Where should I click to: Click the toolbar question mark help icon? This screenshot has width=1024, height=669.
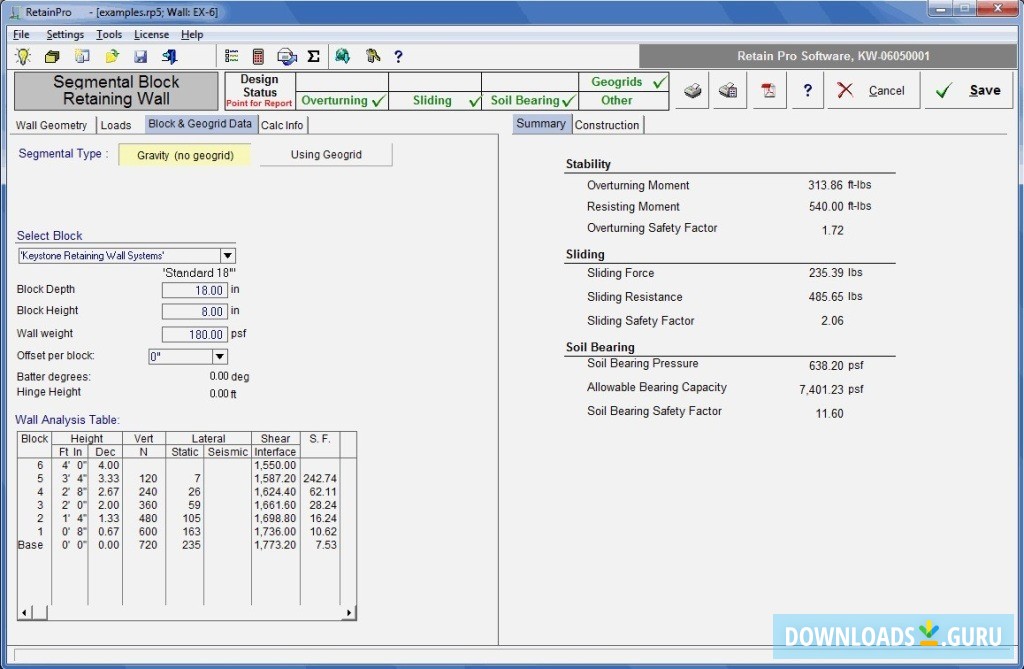[x=398, y=57]
